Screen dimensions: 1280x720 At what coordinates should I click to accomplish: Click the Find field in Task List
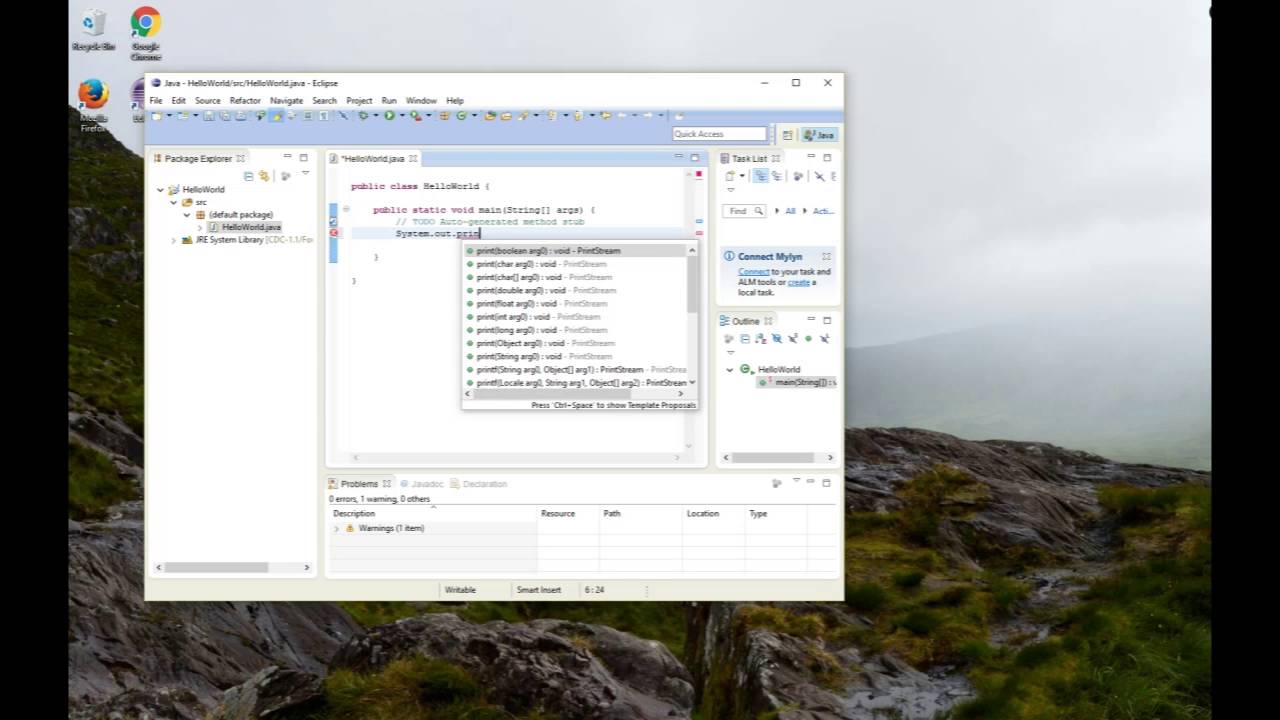[745, 211]
